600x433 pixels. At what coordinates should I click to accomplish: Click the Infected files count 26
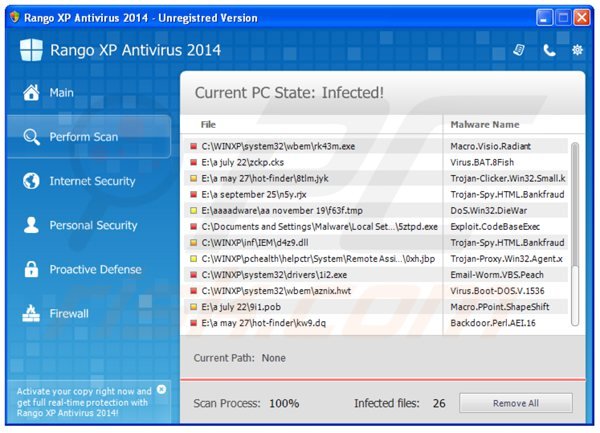pos(439,403)
